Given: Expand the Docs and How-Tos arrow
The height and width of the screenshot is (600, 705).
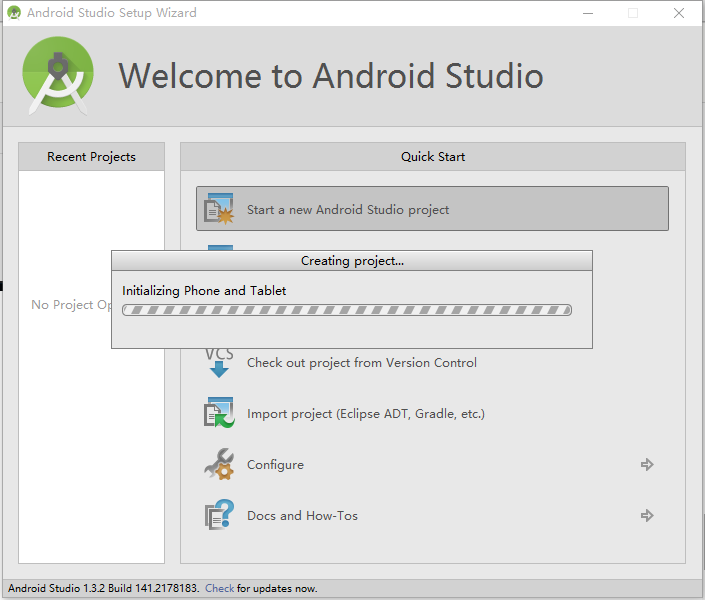Looking at the screenshot, I should pos(647,515).
